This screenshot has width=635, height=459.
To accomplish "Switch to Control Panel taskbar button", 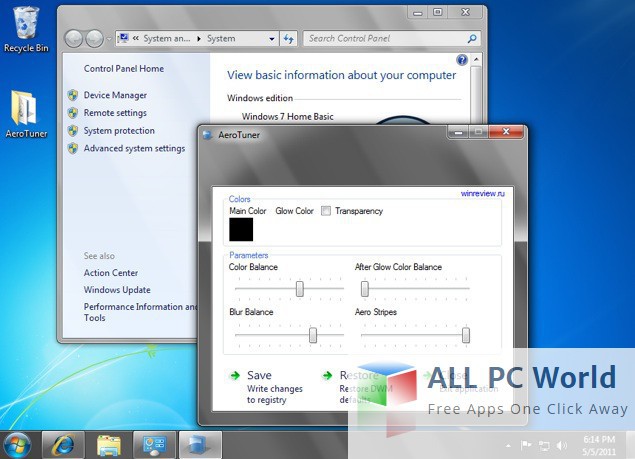I will (154, 445).
